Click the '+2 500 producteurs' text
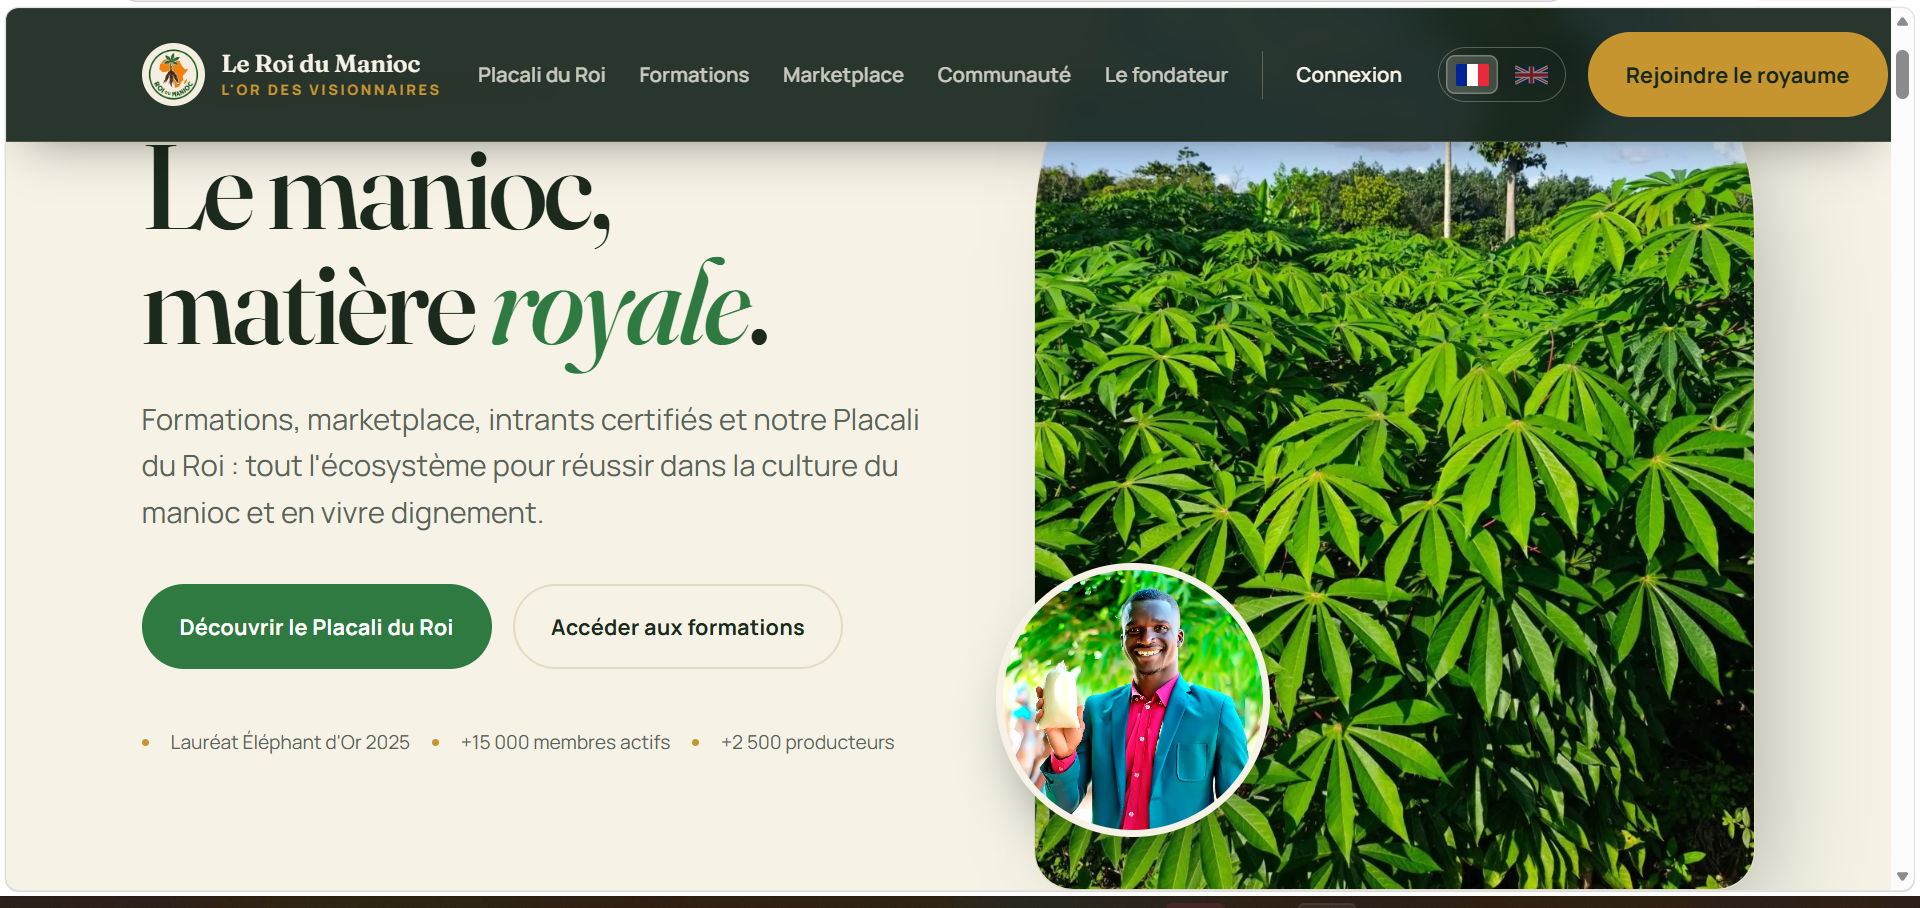Viewport: 1920px width, 908px height. point(808,742)
